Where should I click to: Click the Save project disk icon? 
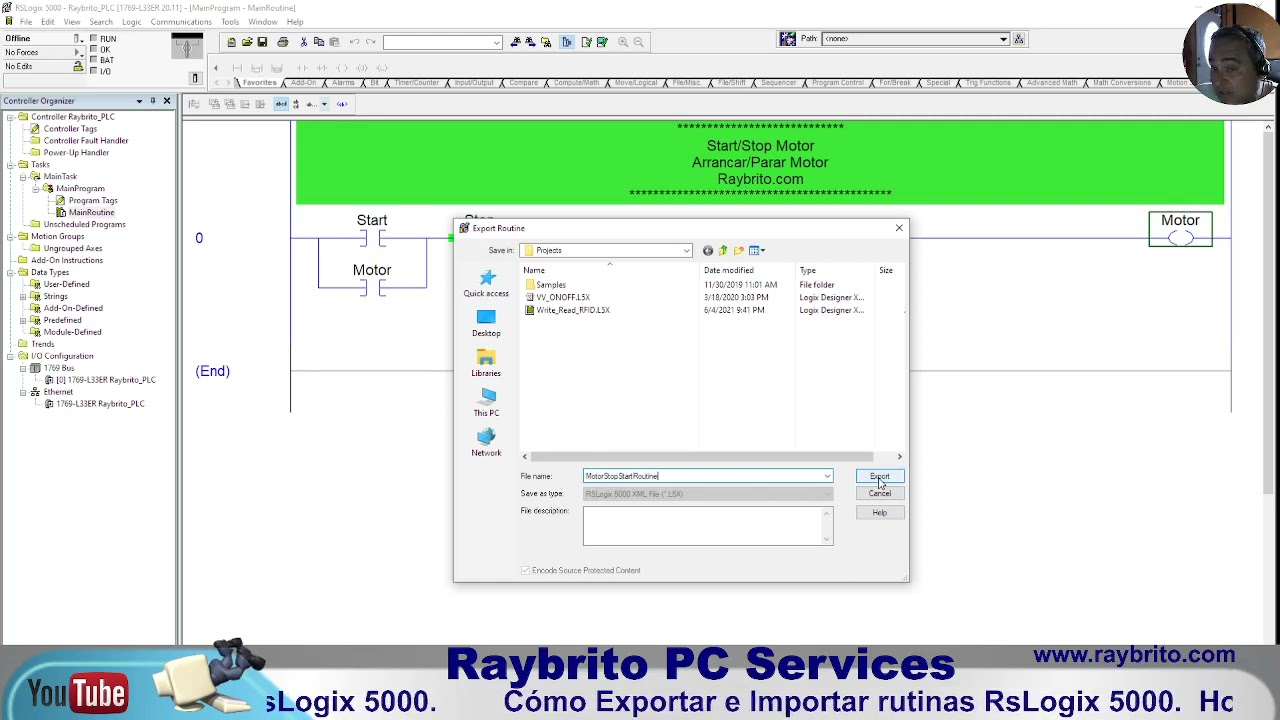(262, 42)
